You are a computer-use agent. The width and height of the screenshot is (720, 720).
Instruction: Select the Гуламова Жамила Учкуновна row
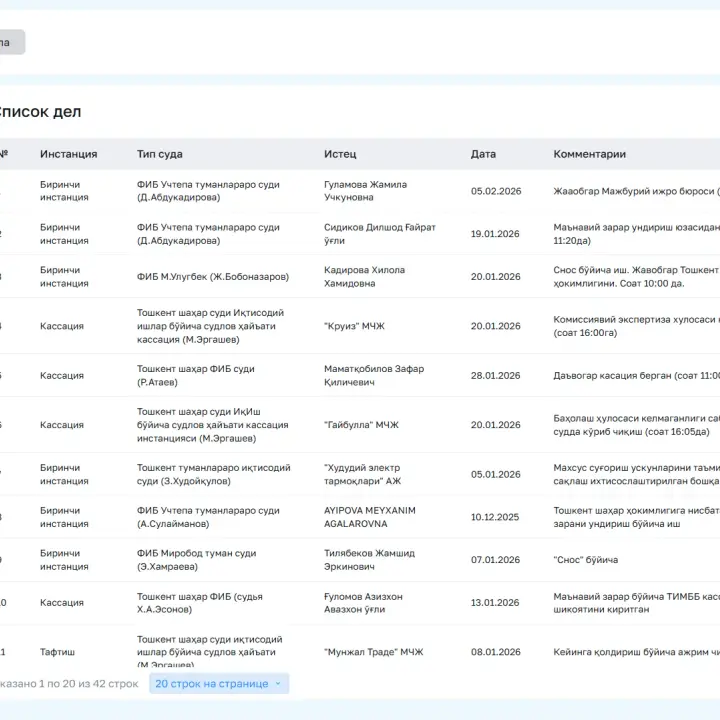click(360, 191)
